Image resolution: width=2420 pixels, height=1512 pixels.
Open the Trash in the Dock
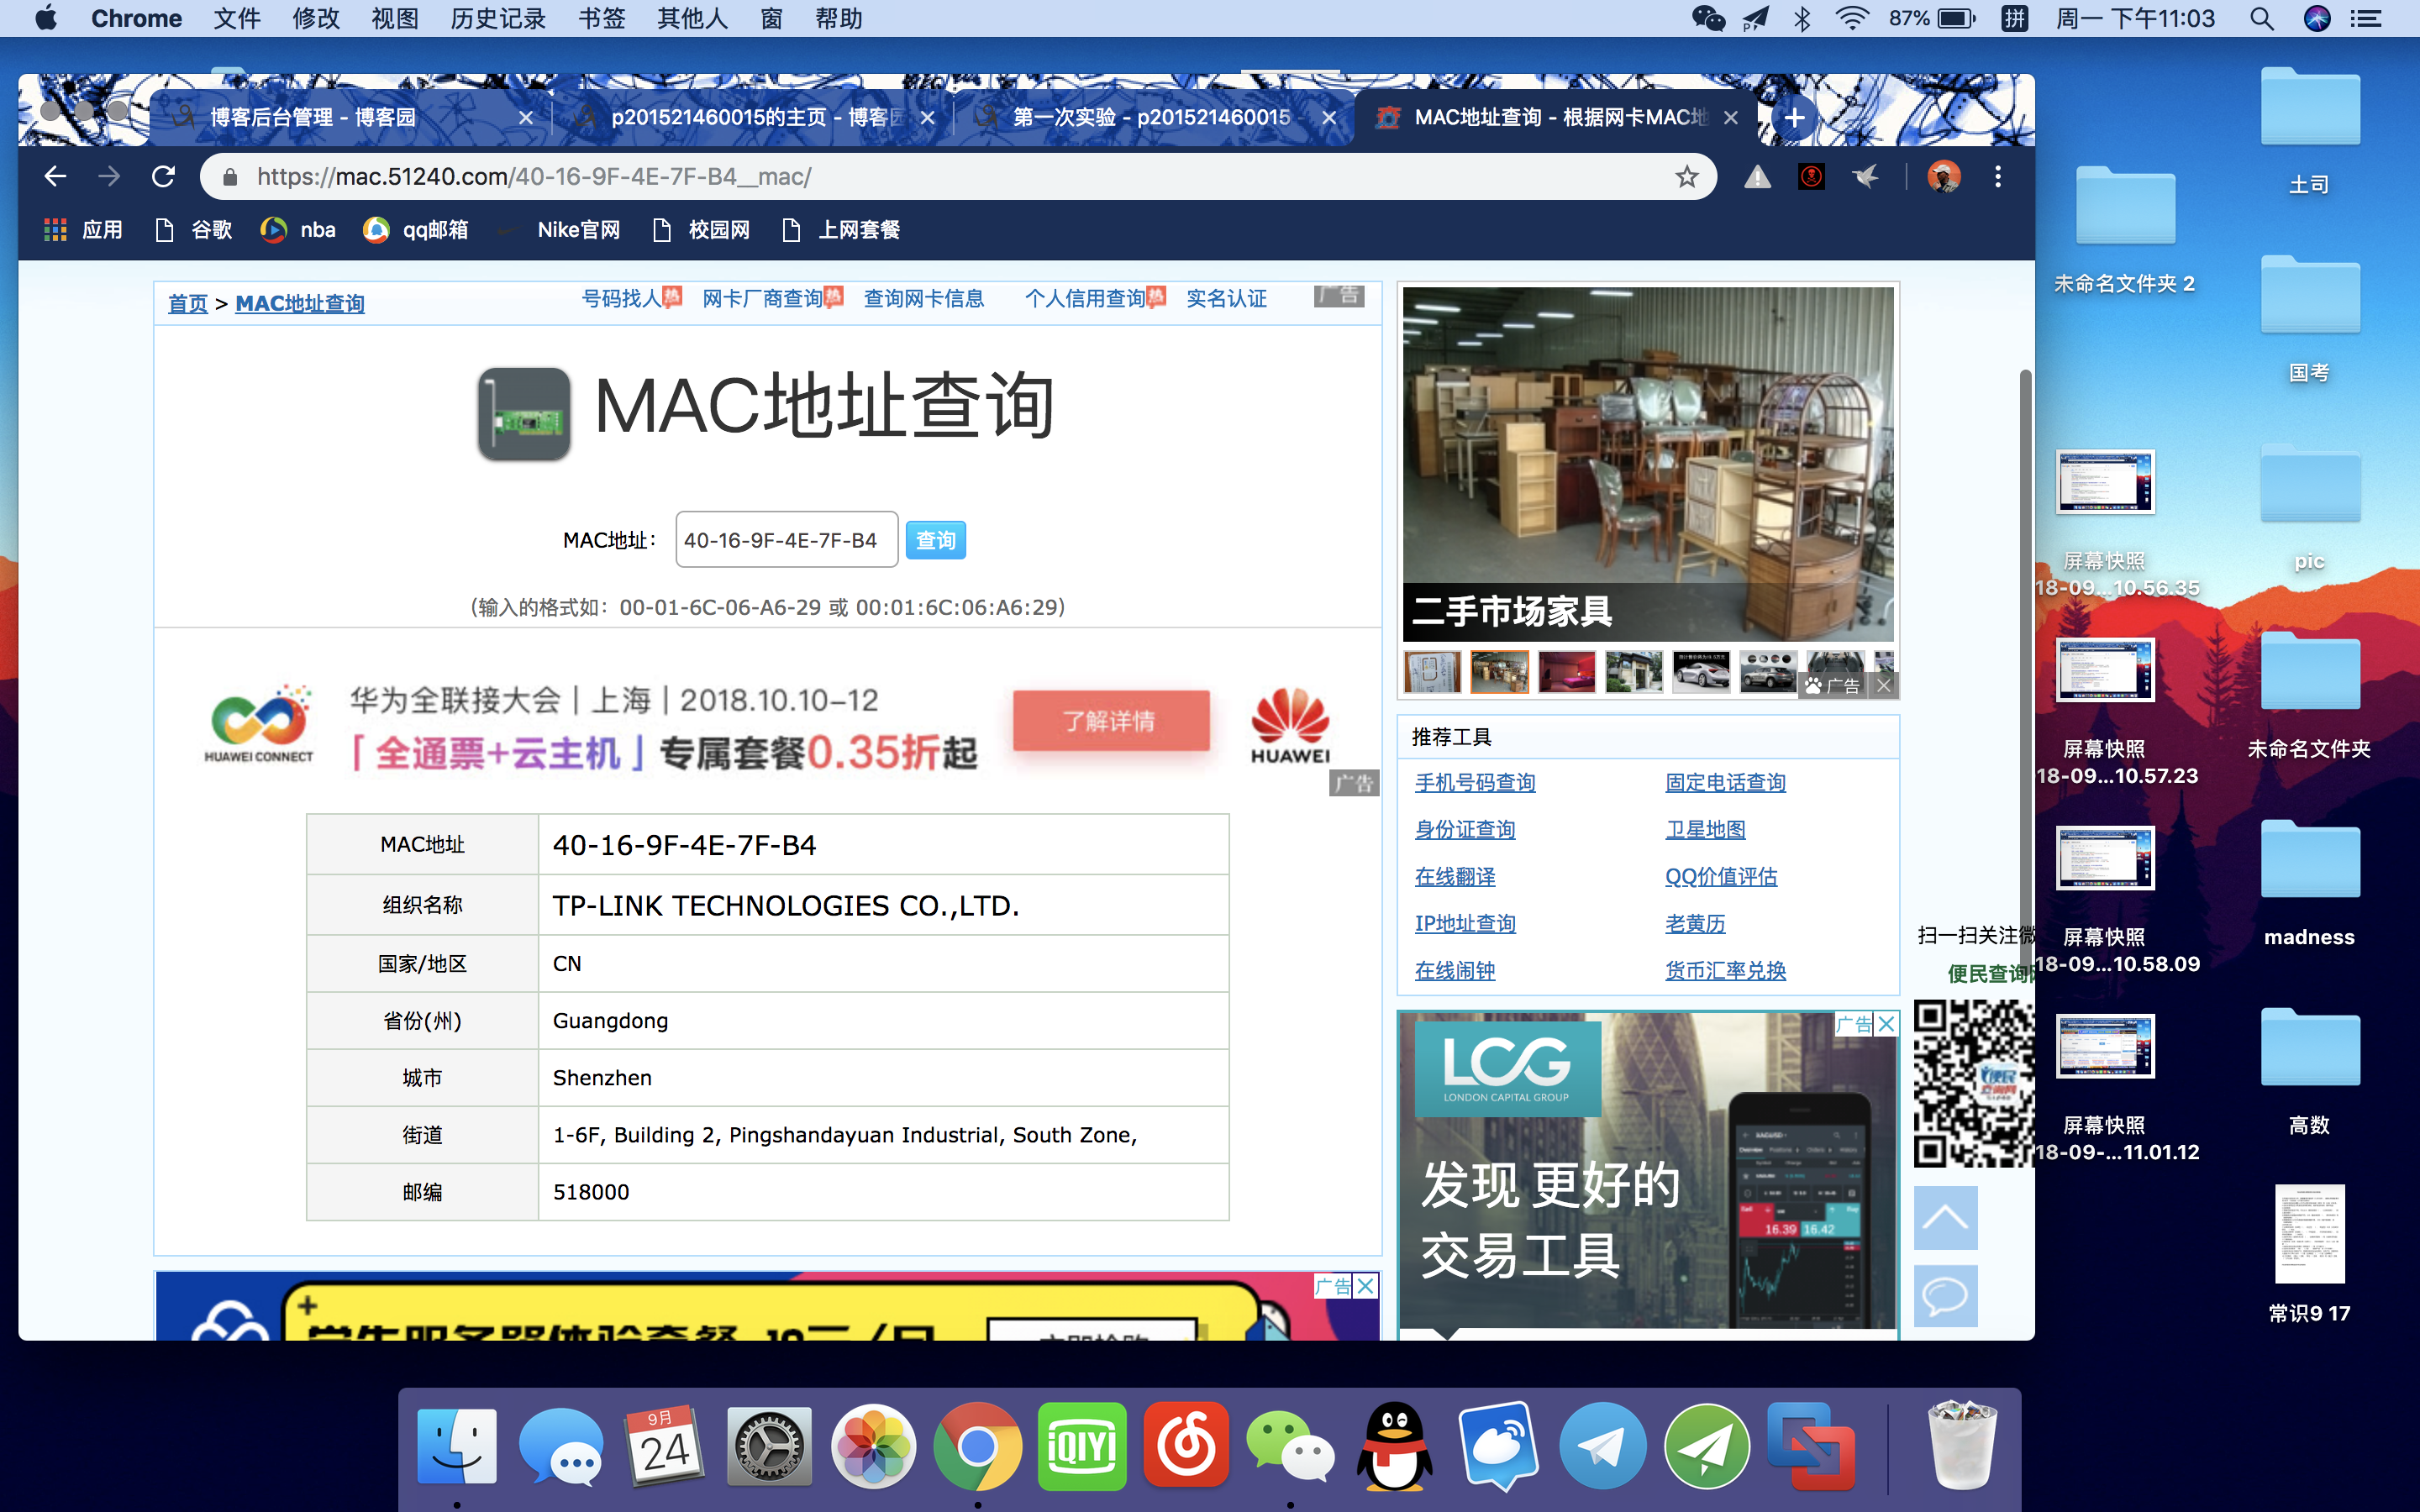[x=1962, y=1446]
